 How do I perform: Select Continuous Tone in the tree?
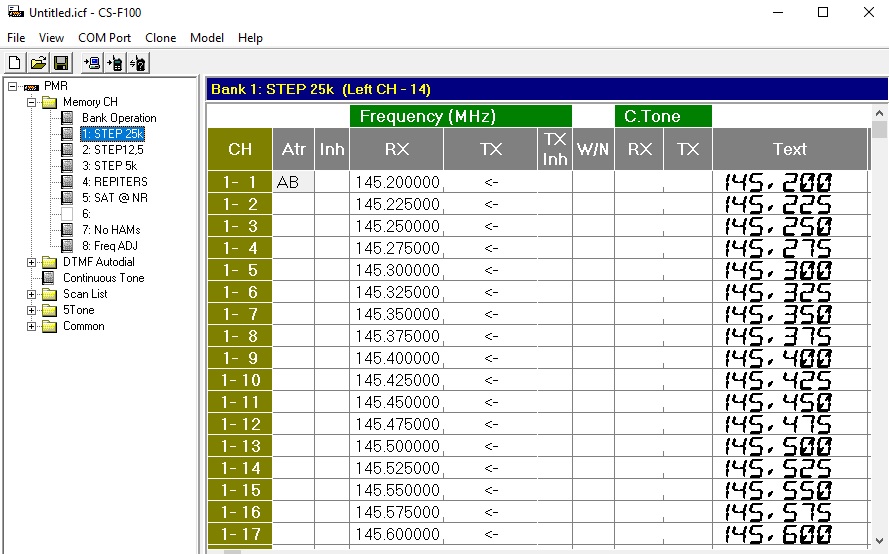[x=103, y=278]
